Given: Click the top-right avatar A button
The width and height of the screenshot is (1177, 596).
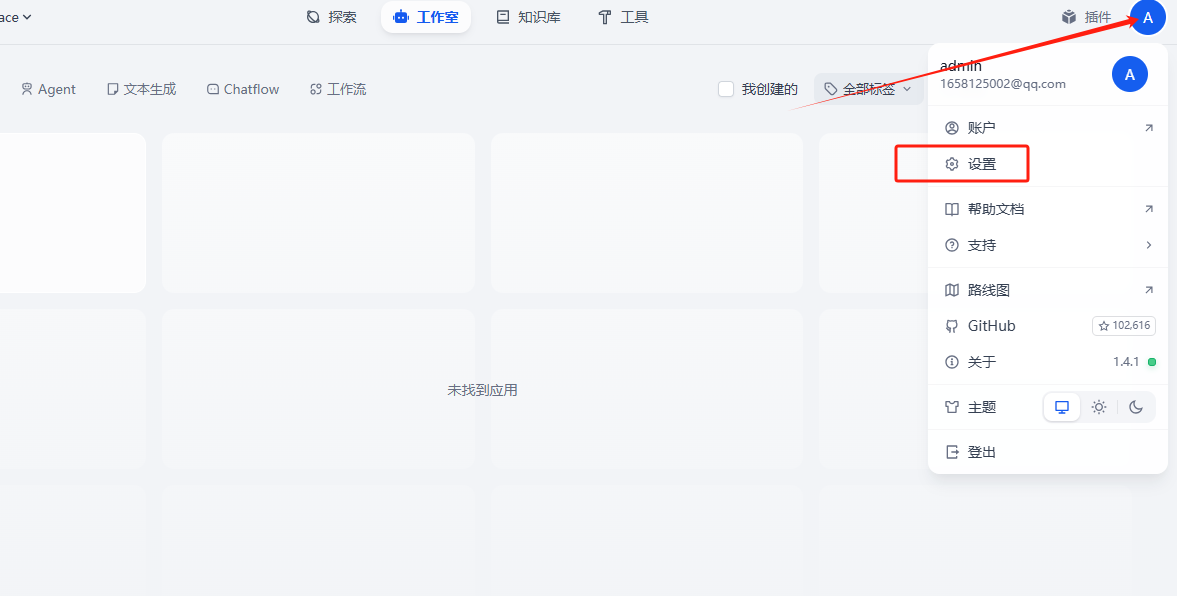Looking at the screenshot, I should 1147,18.
